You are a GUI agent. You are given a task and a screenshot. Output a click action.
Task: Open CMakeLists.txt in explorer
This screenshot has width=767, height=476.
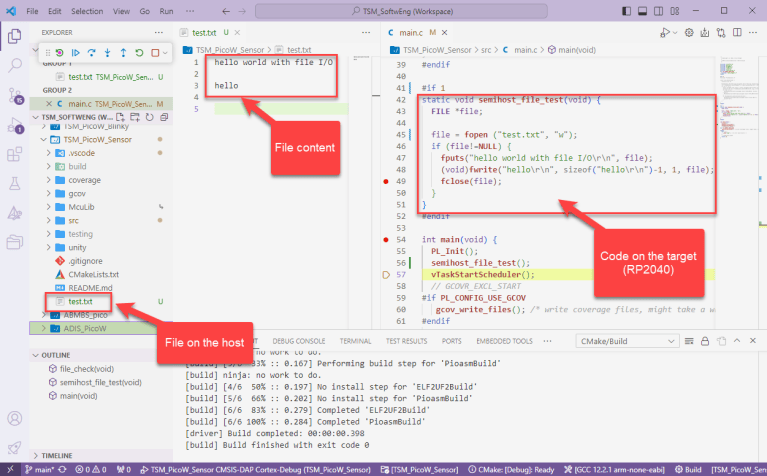click(93, 274)
